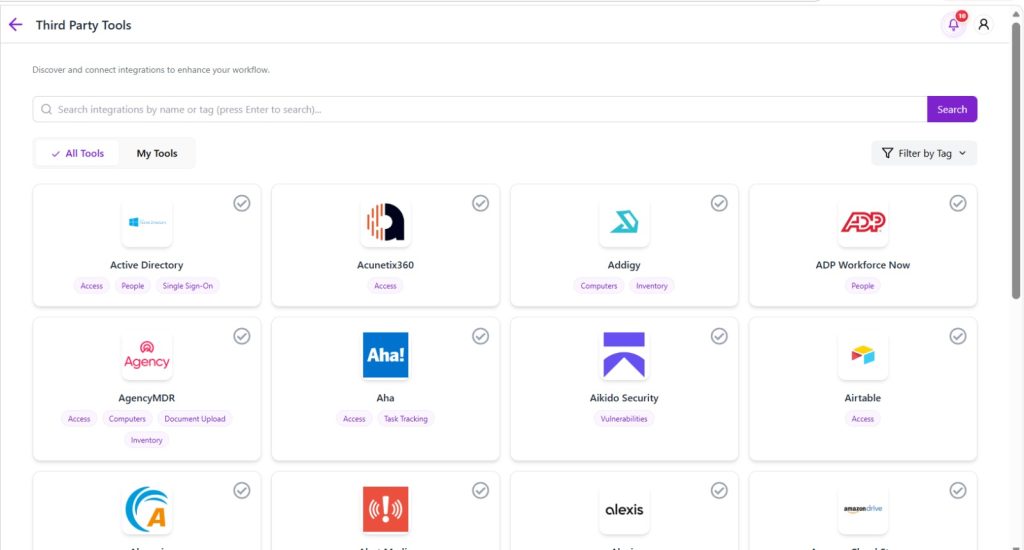Click the purple Search button

pyautogui.click(x=952, y=109)
